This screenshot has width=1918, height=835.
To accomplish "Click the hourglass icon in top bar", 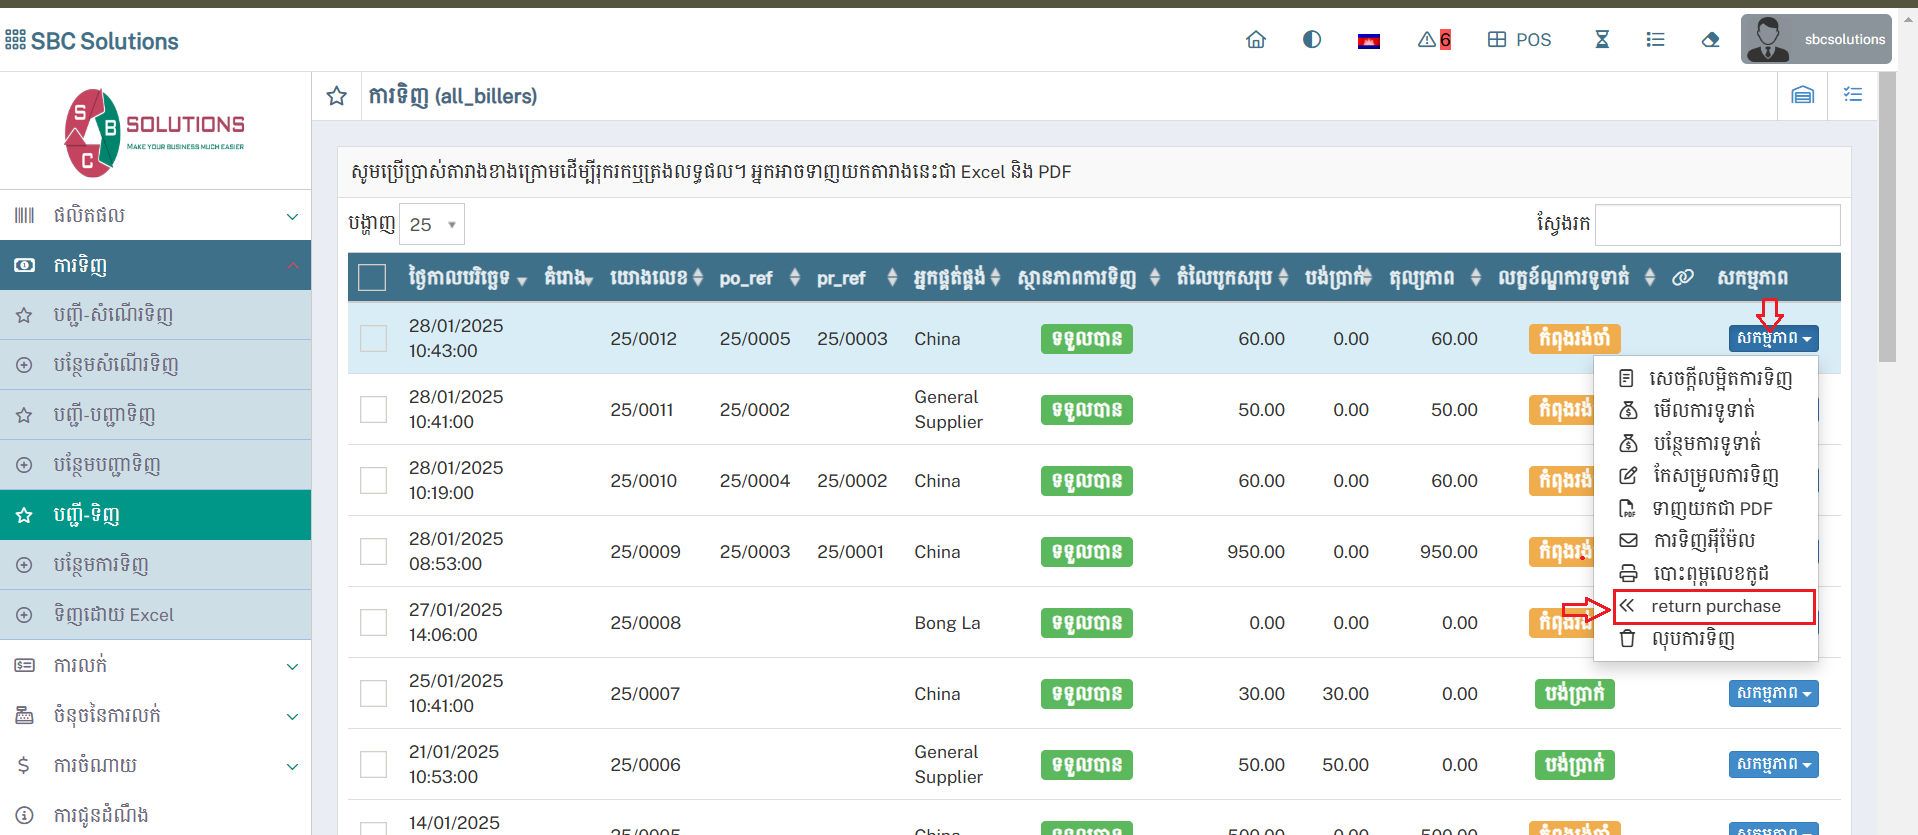I will [1602, 40].
